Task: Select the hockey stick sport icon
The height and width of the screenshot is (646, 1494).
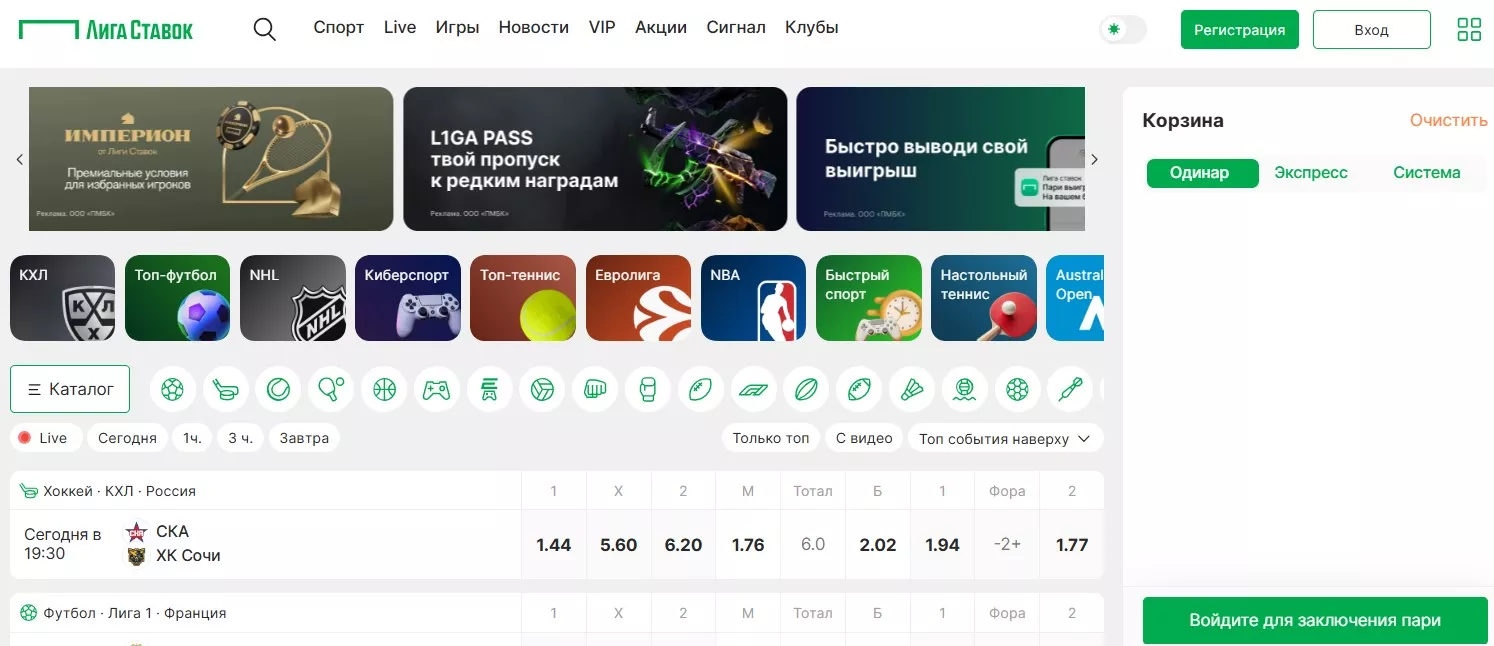Action: click(x=226, y=389)
